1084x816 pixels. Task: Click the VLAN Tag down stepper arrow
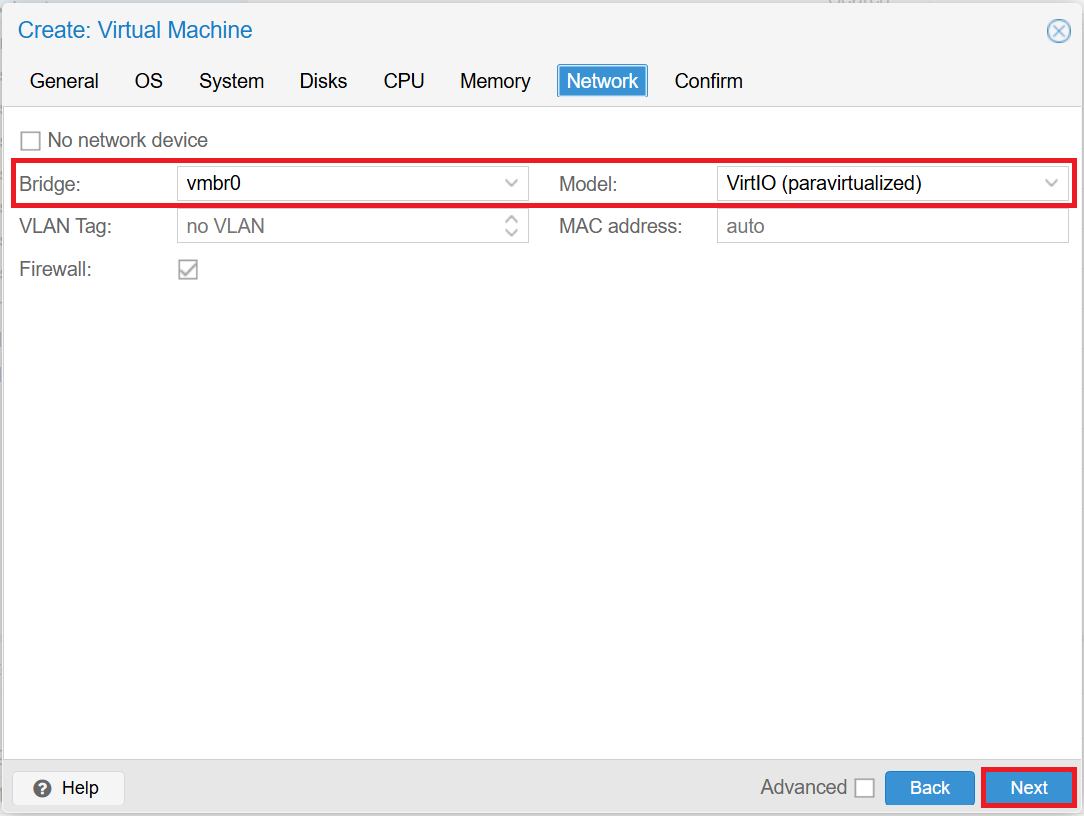point(512,231)
